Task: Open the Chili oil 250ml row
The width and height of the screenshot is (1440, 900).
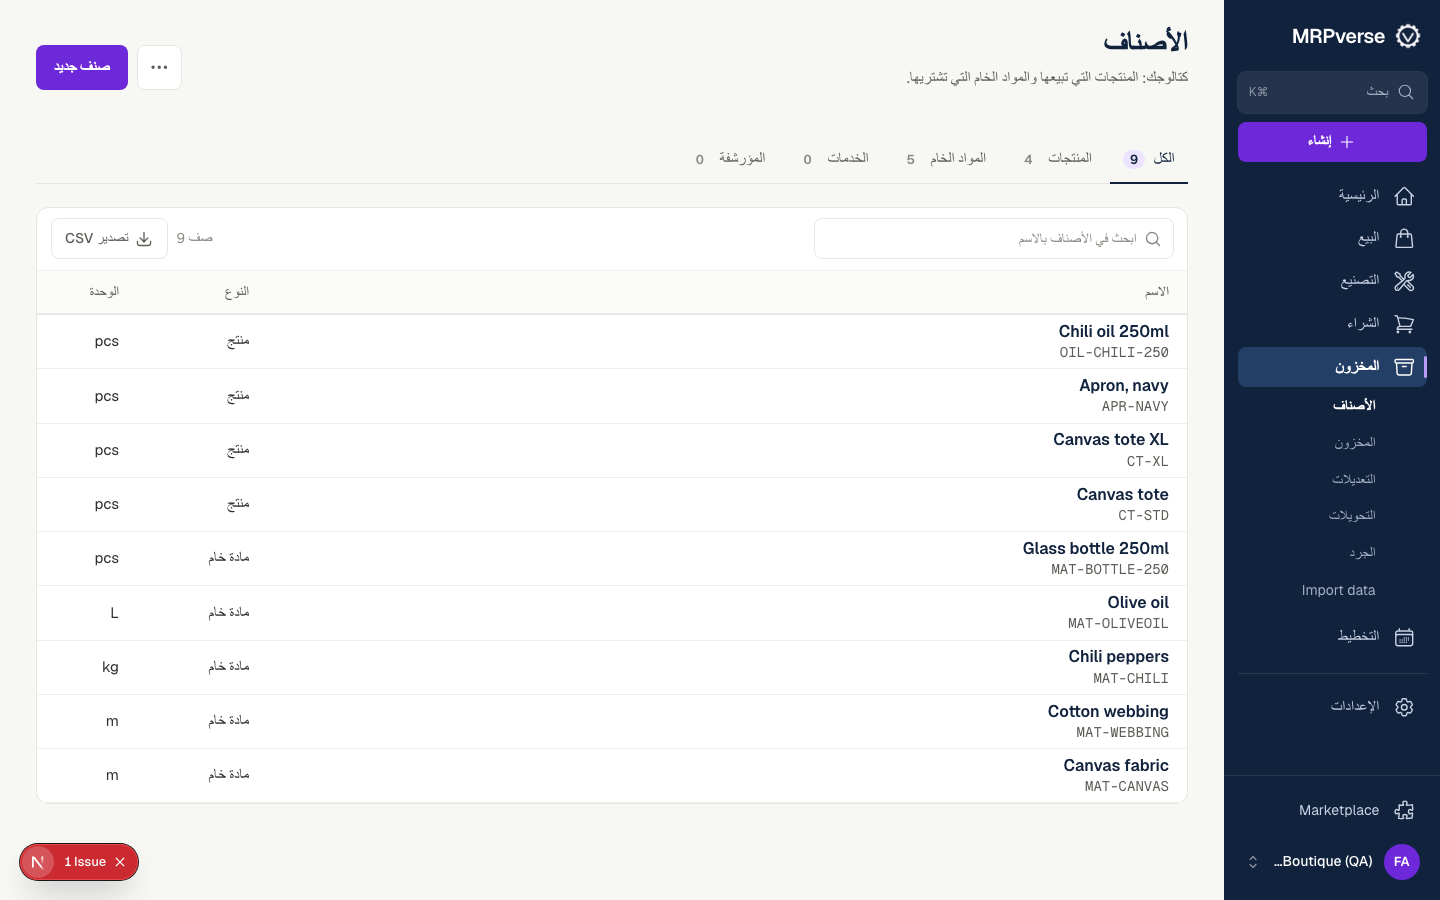Action: pyautogui.click(x=612, y=342)
